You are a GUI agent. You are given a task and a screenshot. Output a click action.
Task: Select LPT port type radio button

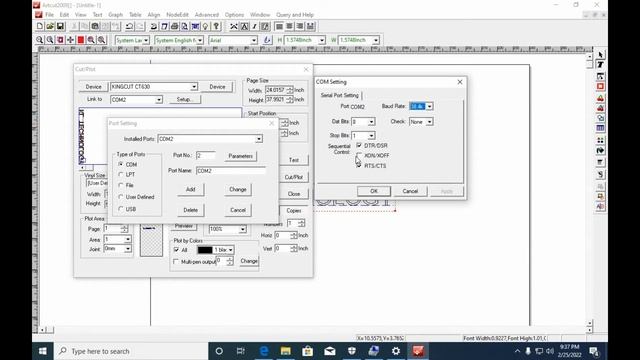[121, 174]
